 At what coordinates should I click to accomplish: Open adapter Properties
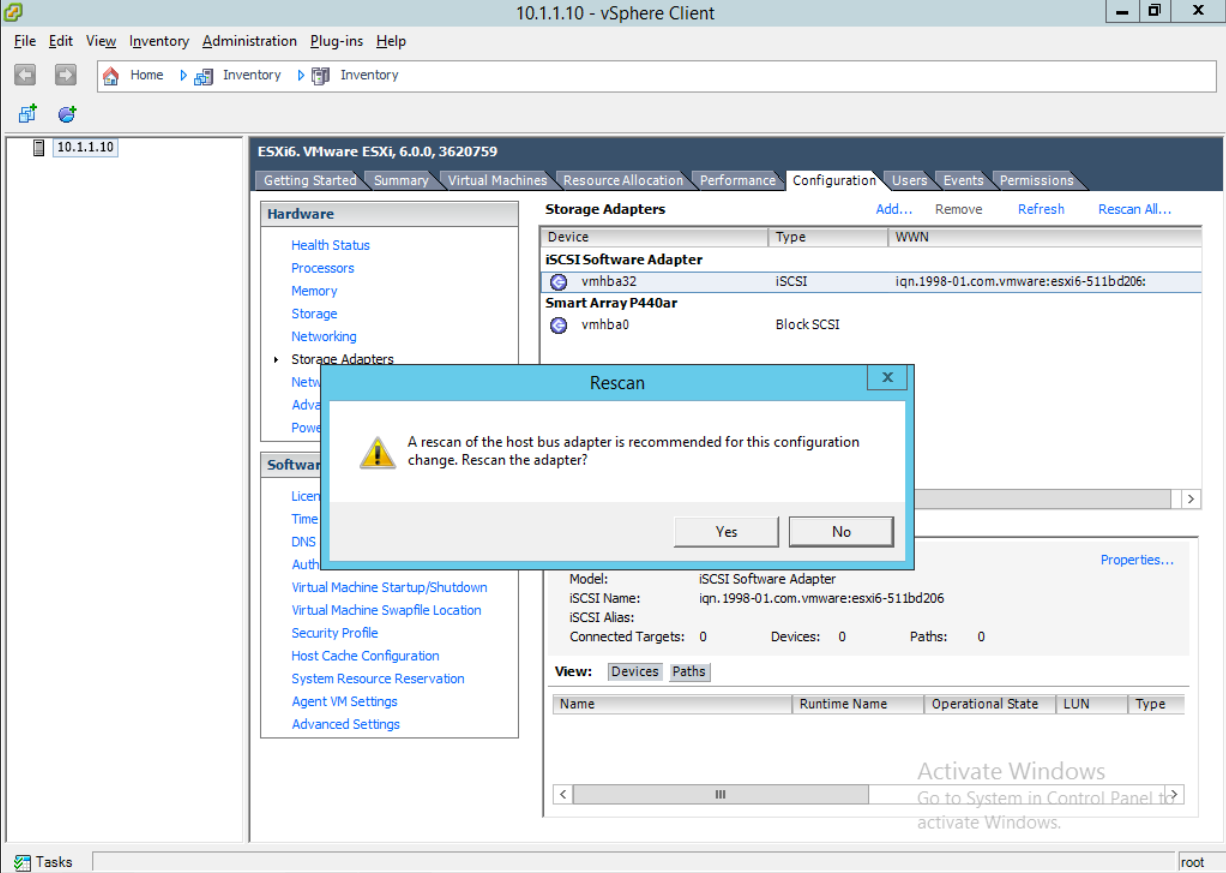coord(1136,560)
